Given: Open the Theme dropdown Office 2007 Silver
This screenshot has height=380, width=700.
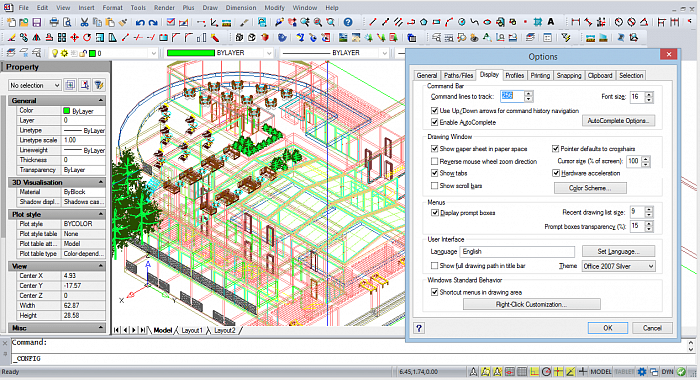Looking at the screenshot, I should pos(618,266).
